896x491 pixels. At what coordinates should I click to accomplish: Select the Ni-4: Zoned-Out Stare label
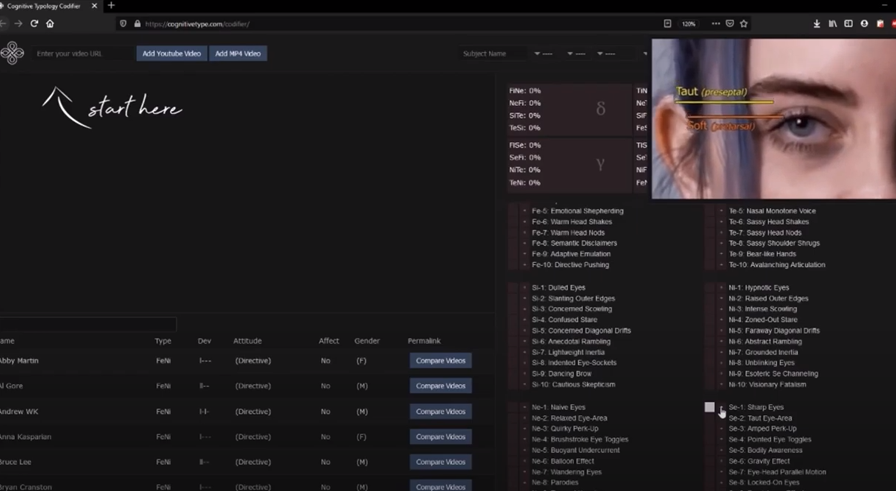pos(763,320)
